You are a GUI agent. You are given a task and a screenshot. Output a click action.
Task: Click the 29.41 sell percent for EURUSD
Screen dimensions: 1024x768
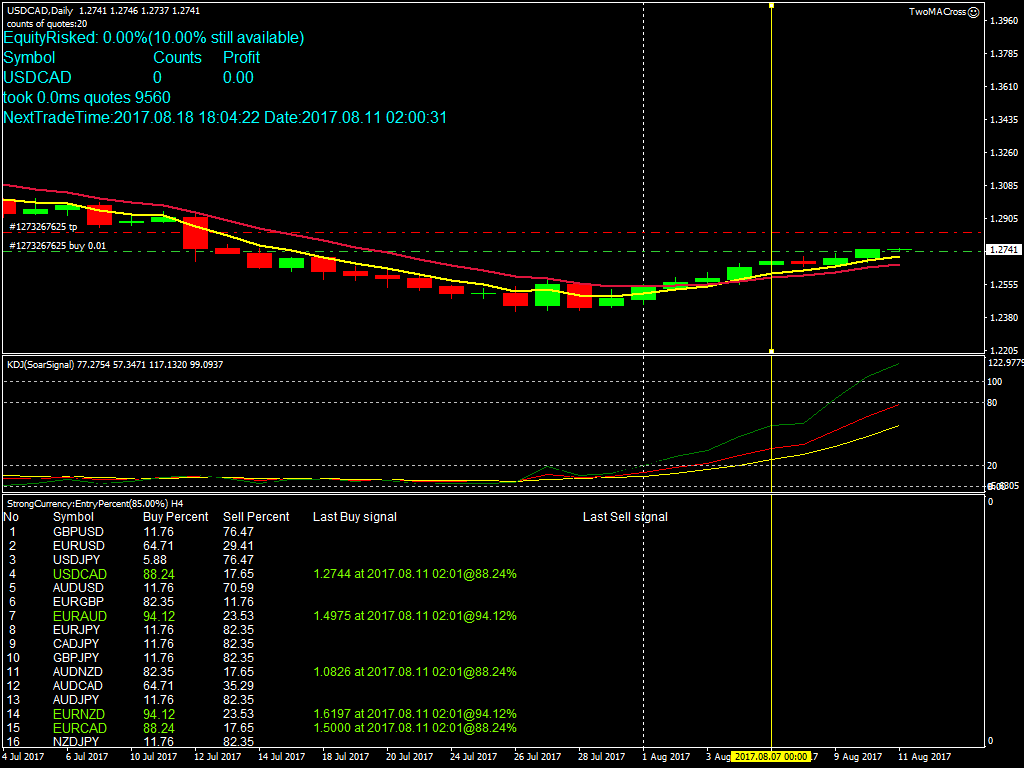[238, 545]
